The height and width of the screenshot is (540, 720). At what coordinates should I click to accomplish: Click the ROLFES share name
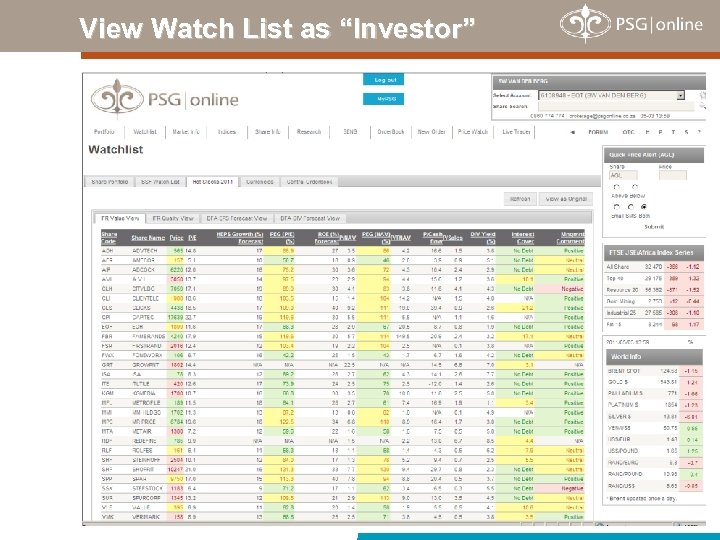point(142,450)
